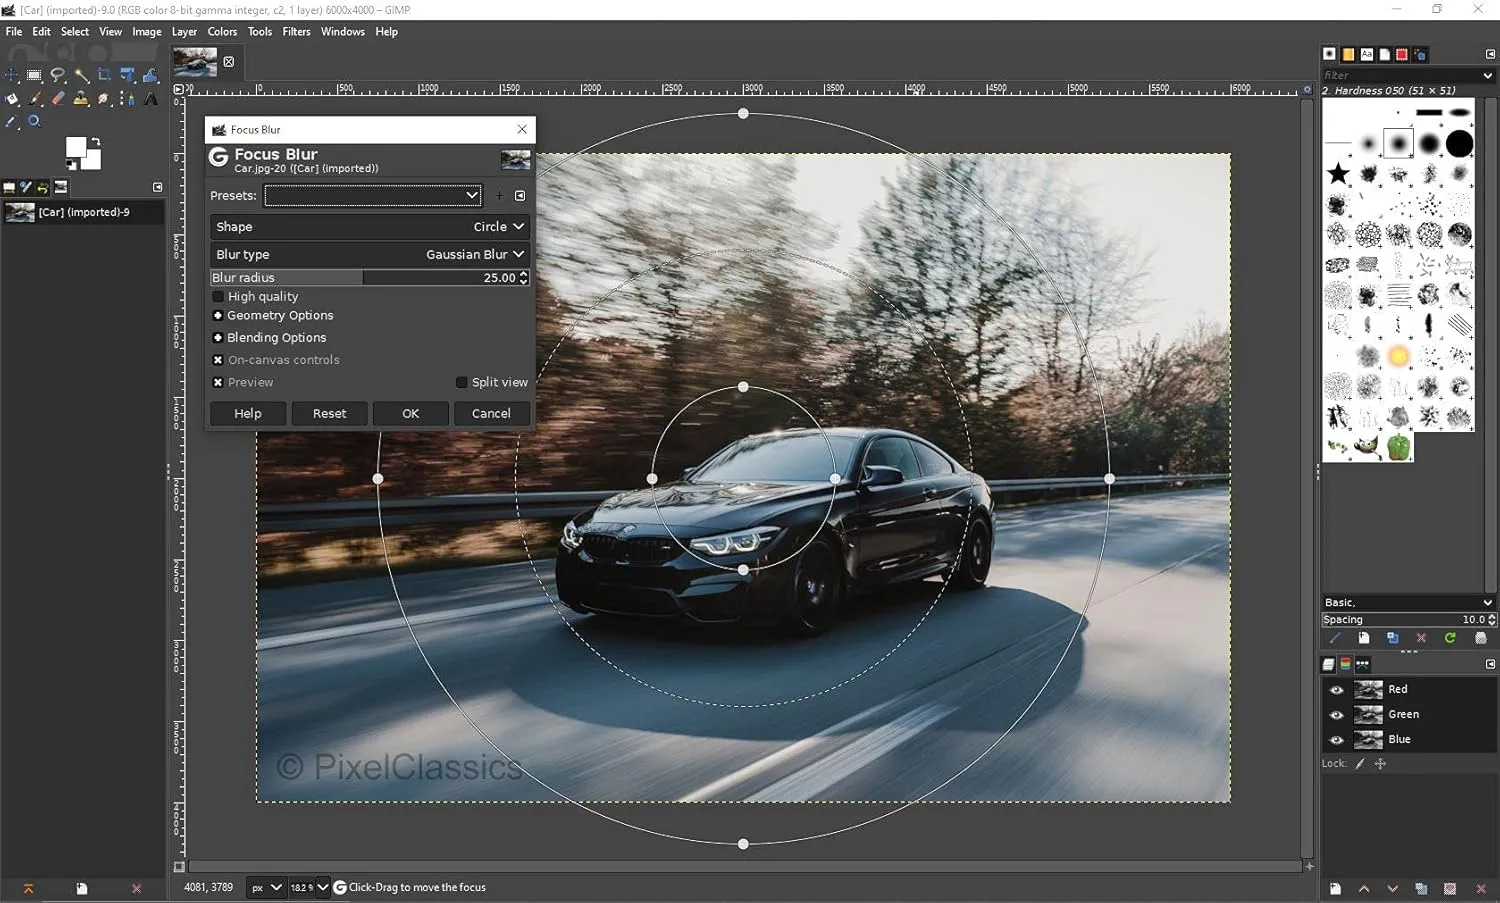
Task: Increase the Blur radius with its stepper arrow
Action: (x=523, y=275)
